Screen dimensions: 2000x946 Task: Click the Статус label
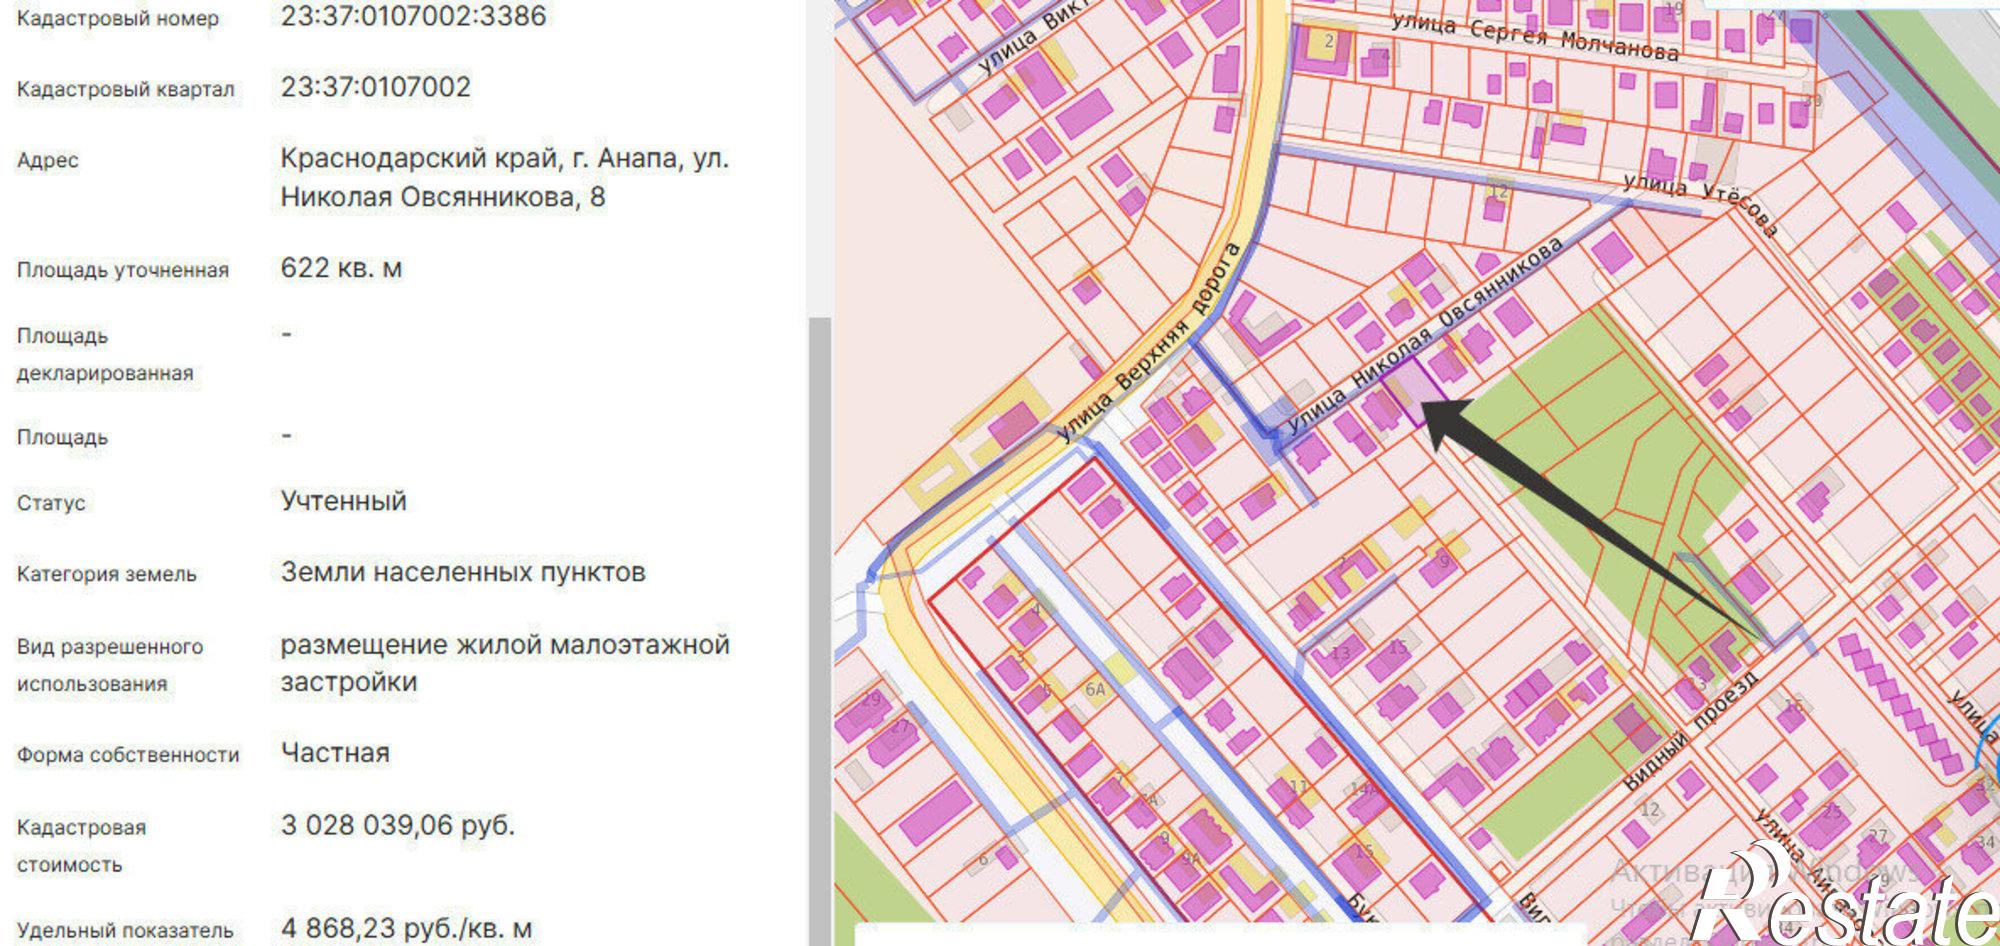(x=51, y=503)
